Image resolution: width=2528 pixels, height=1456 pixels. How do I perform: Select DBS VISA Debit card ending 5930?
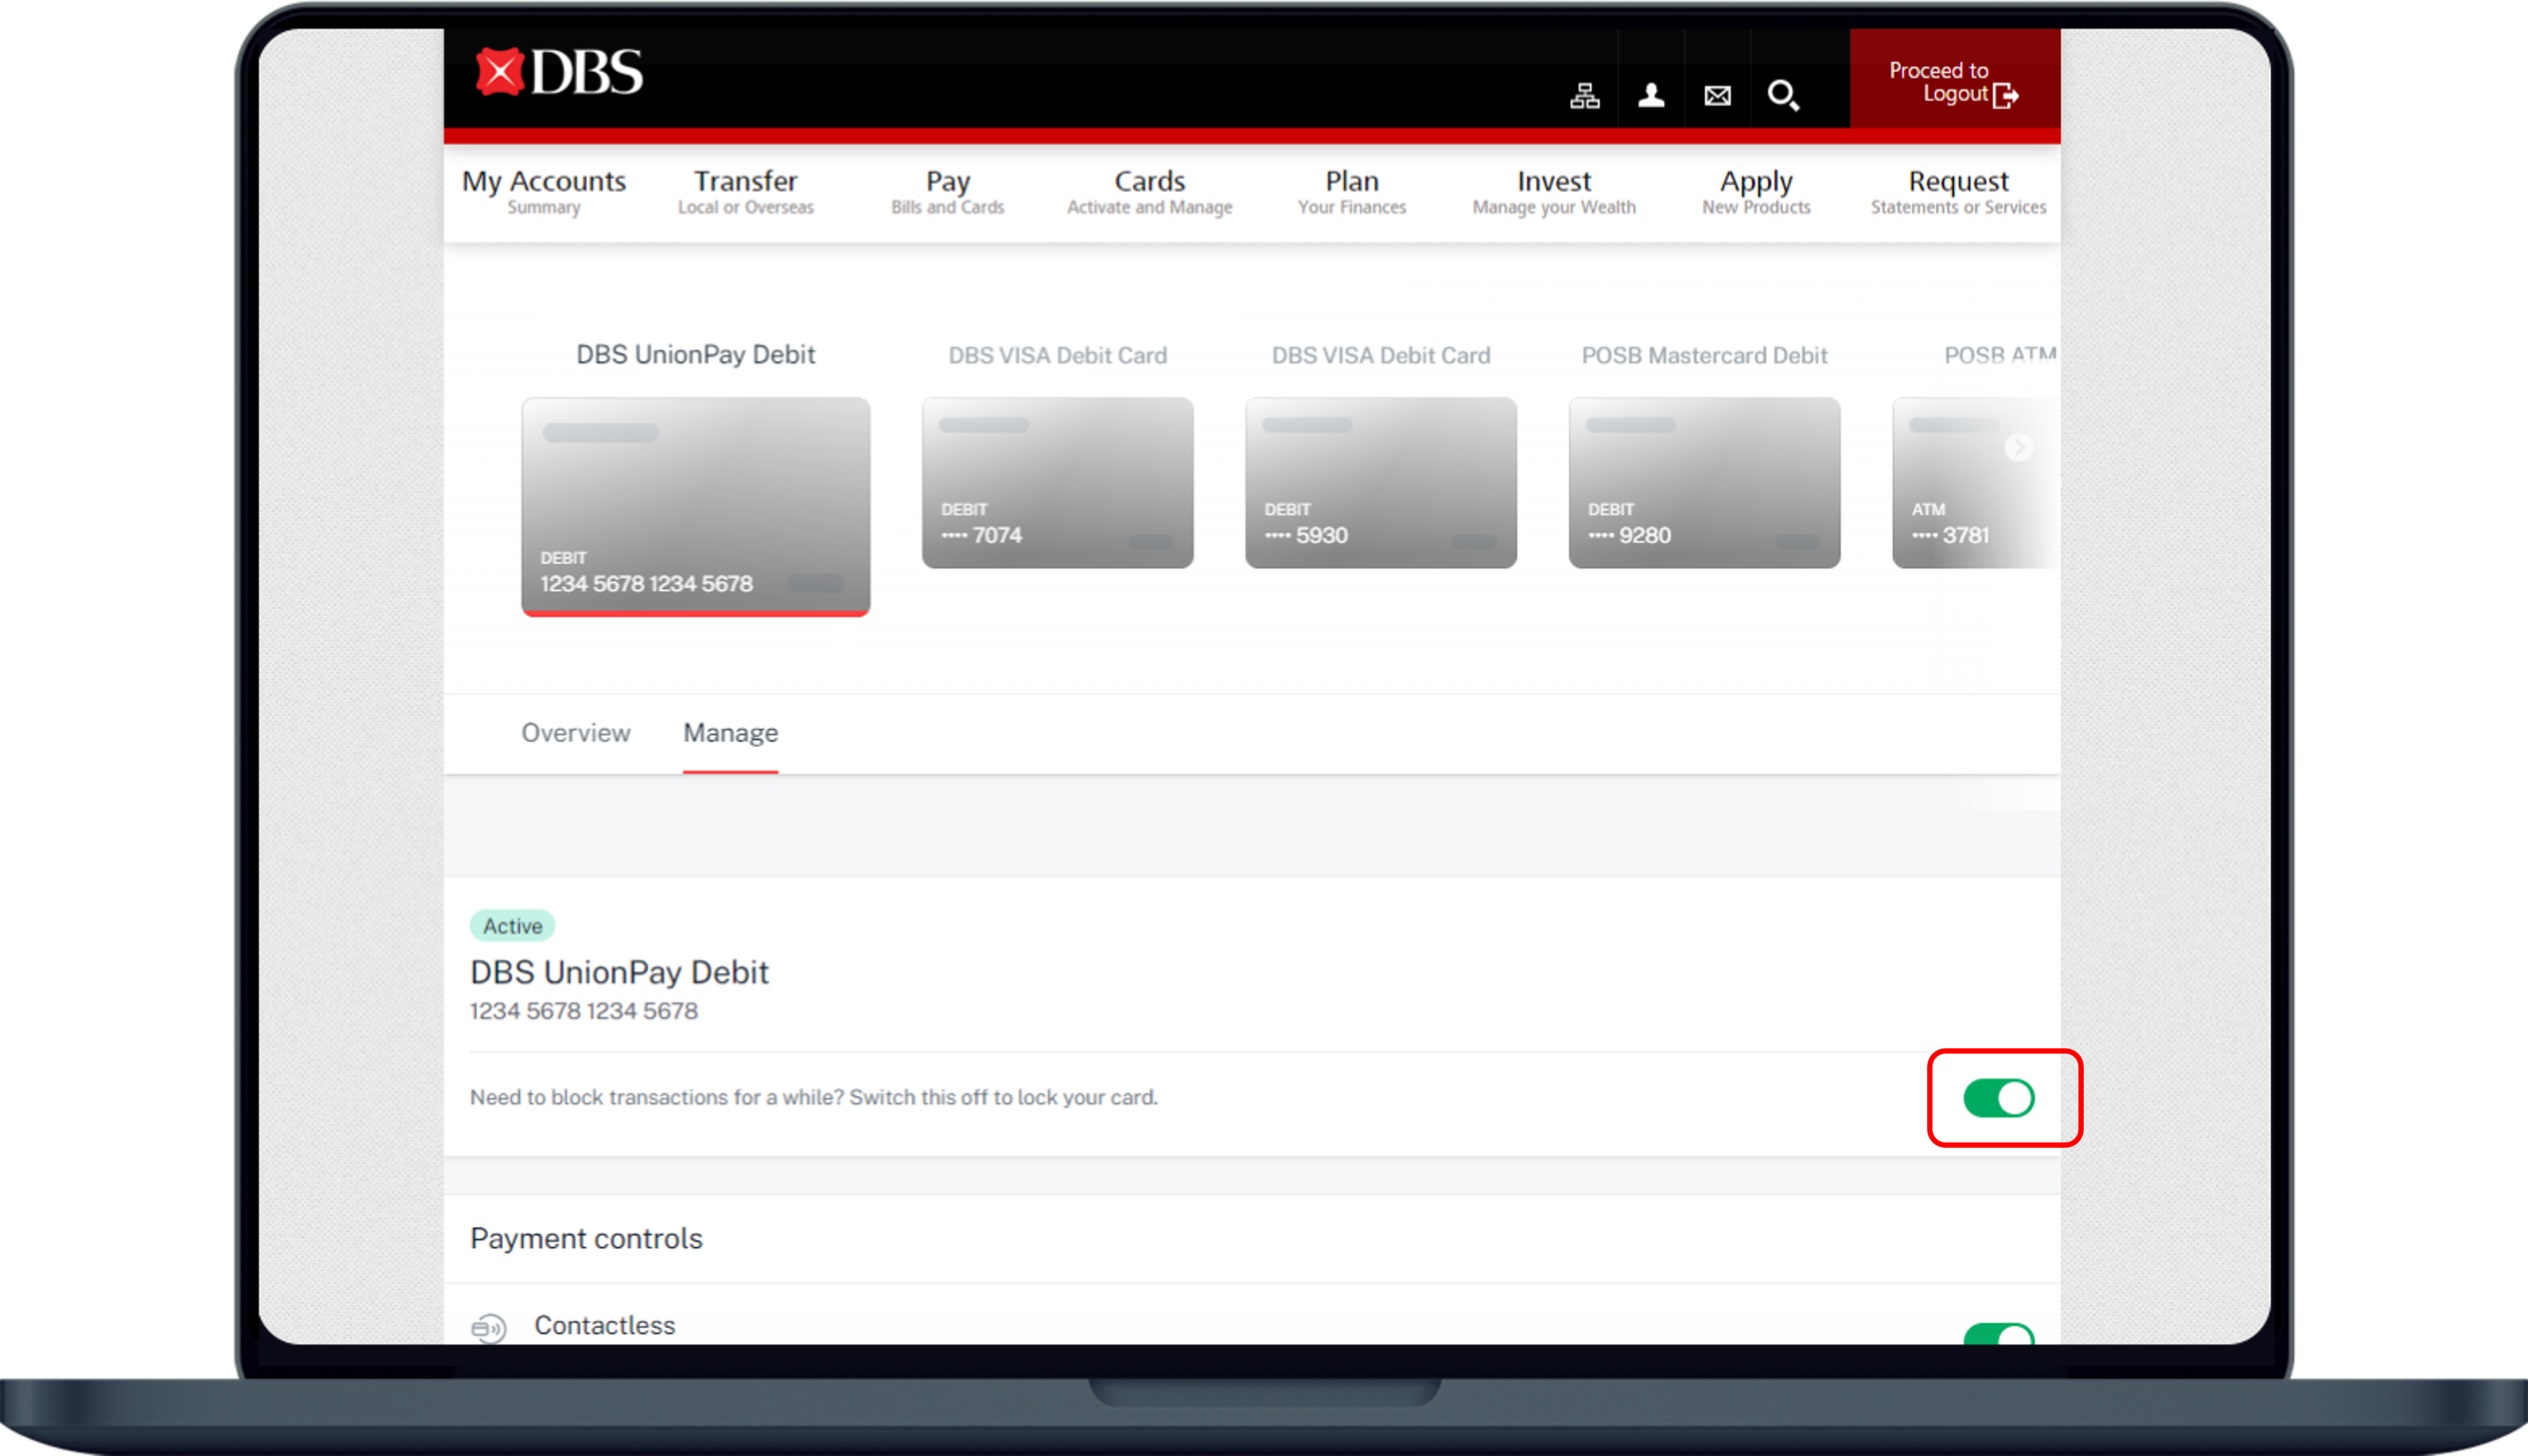pyautogui.click(x=1380, y=483)
